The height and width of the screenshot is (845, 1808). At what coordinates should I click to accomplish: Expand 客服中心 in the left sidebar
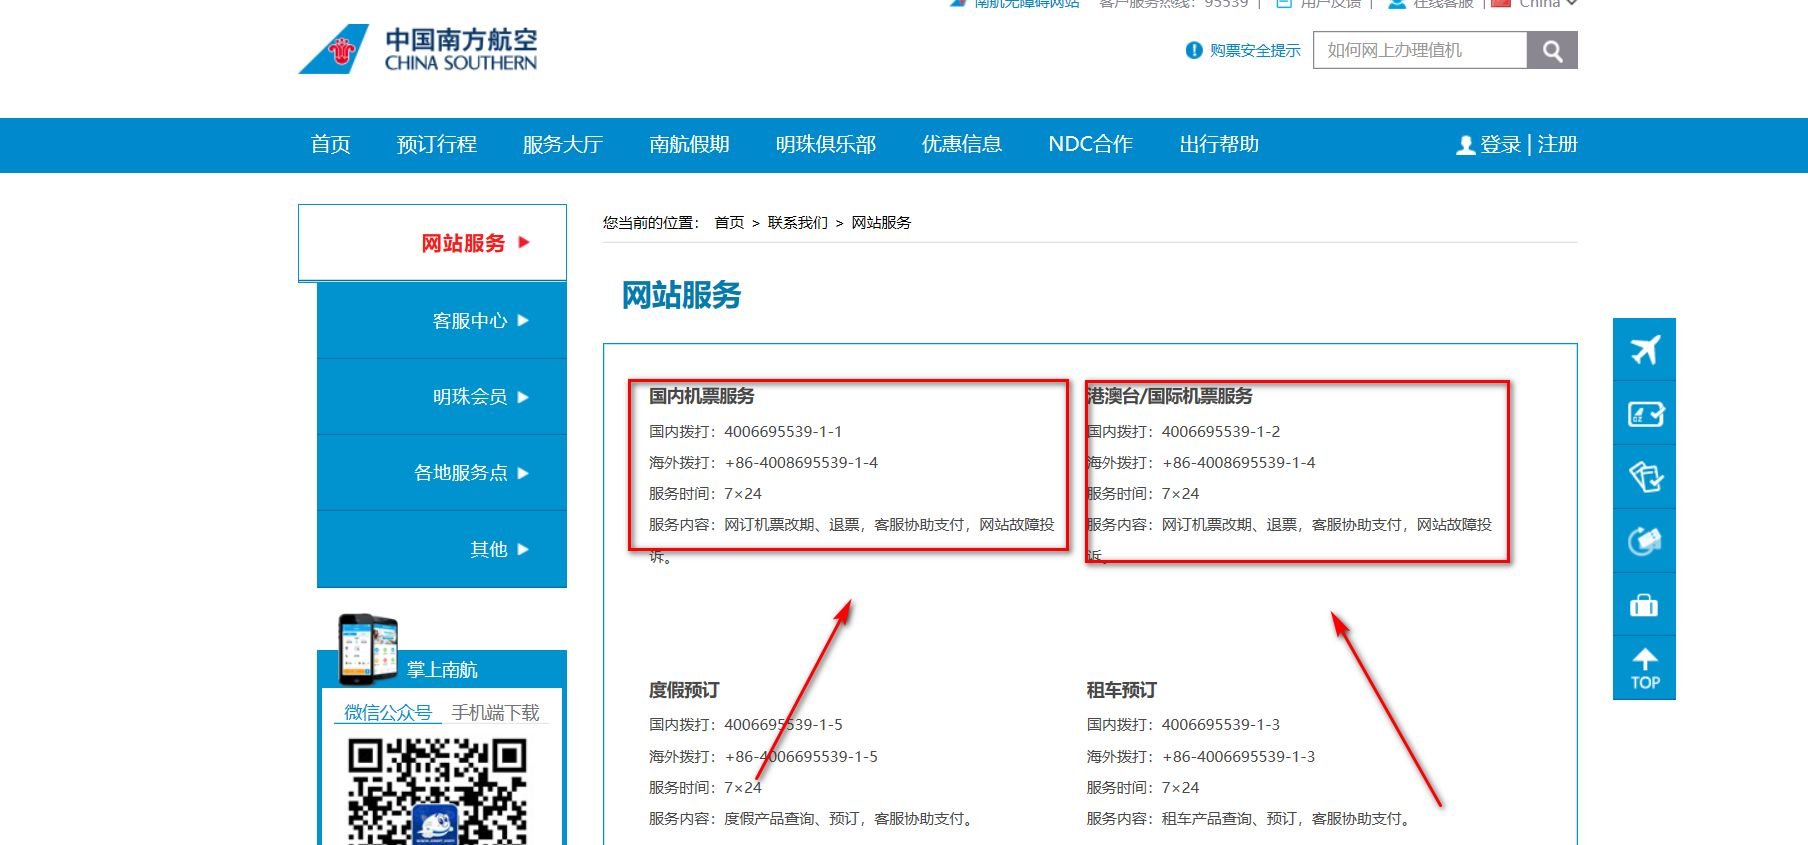442,321
